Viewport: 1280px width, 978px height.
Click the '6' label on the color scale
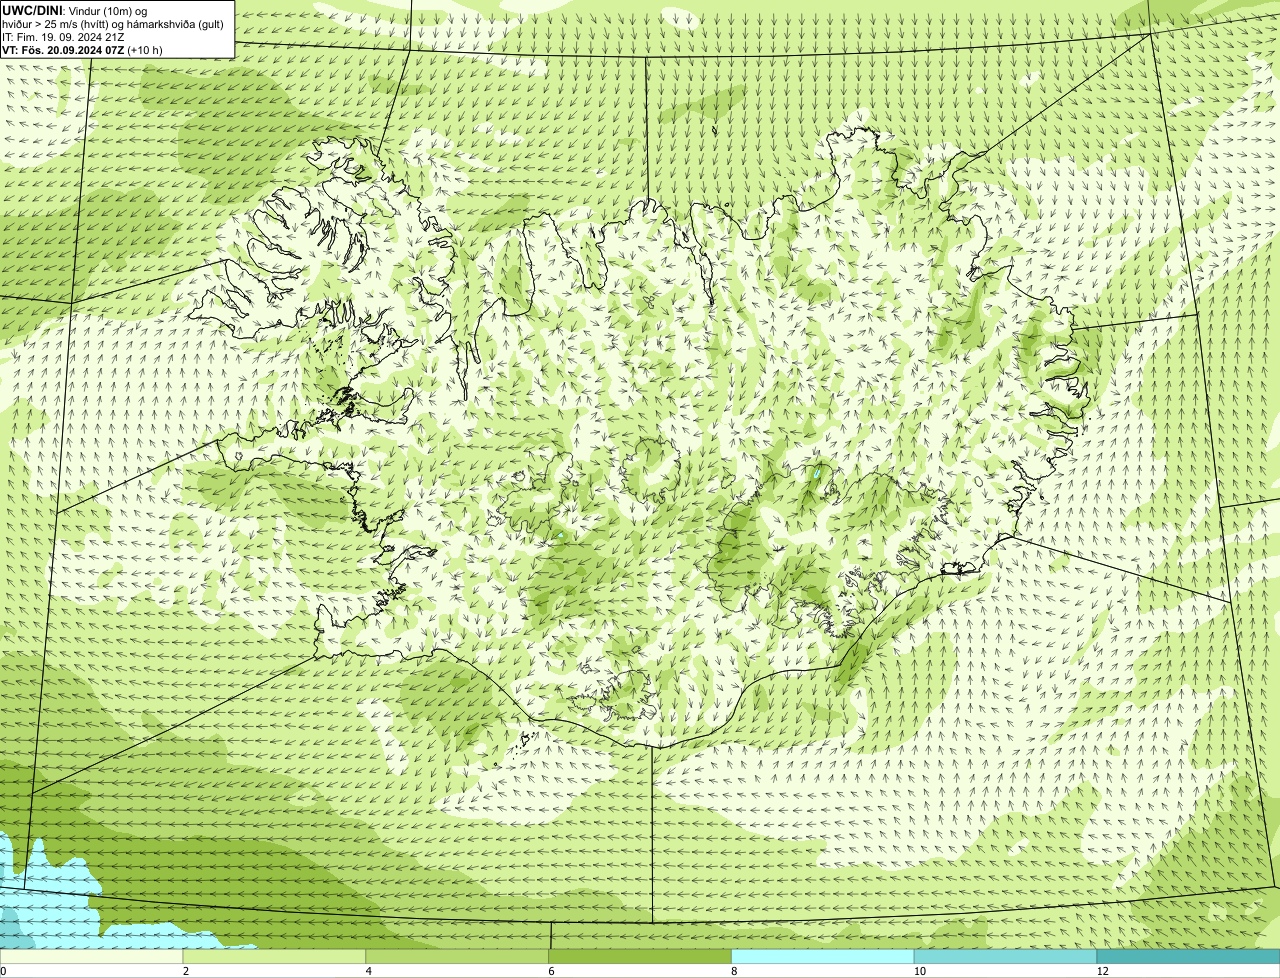tap(552, 971)
